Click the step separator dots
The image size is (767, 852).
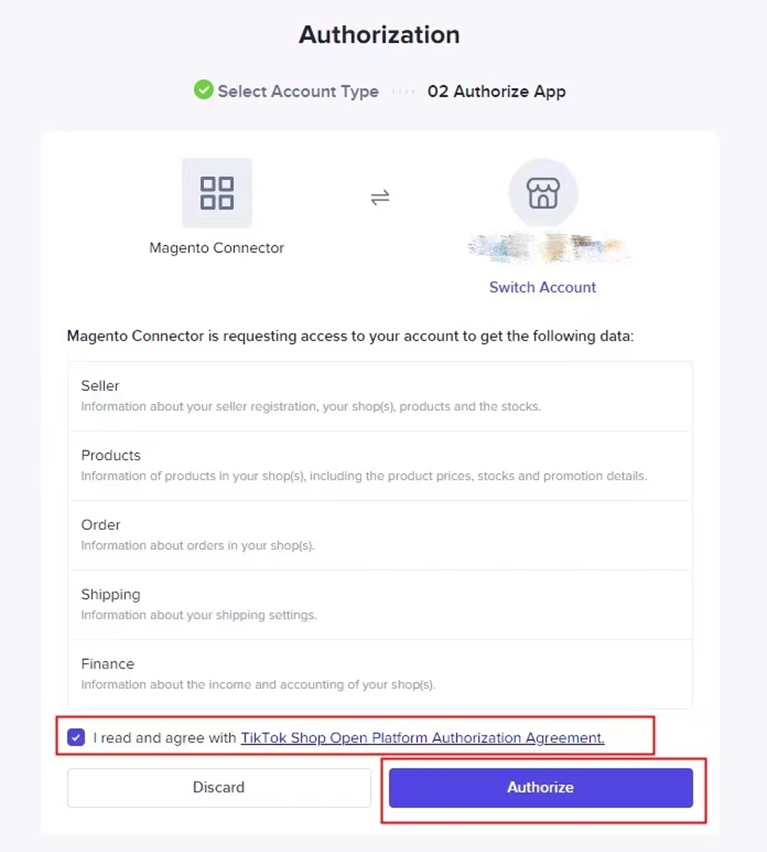403,91
